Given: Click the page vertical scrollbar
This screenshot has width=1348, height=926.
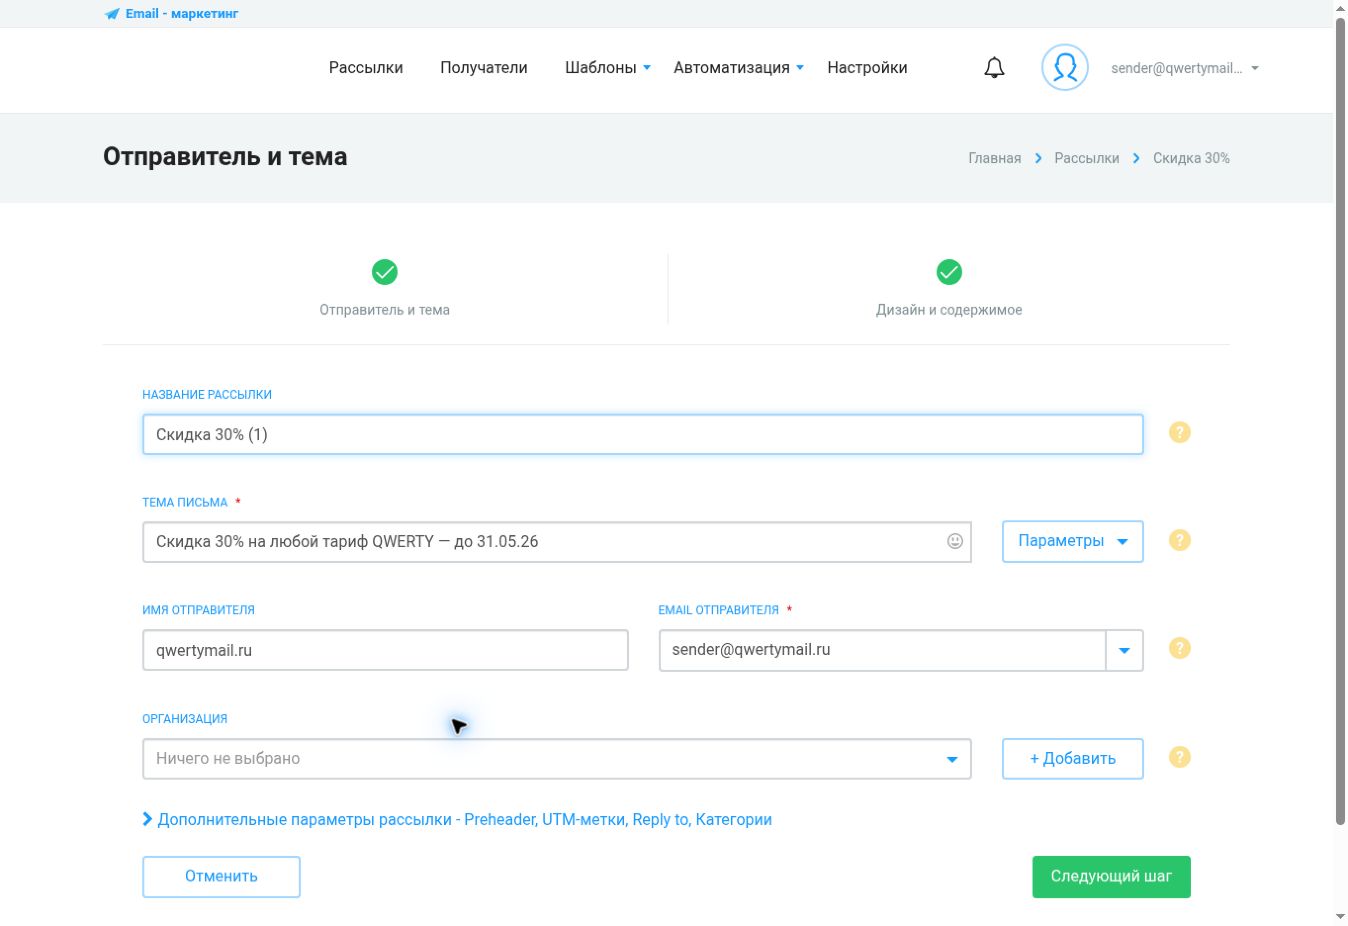Looking at the screenshot, I should [1340, 420].
